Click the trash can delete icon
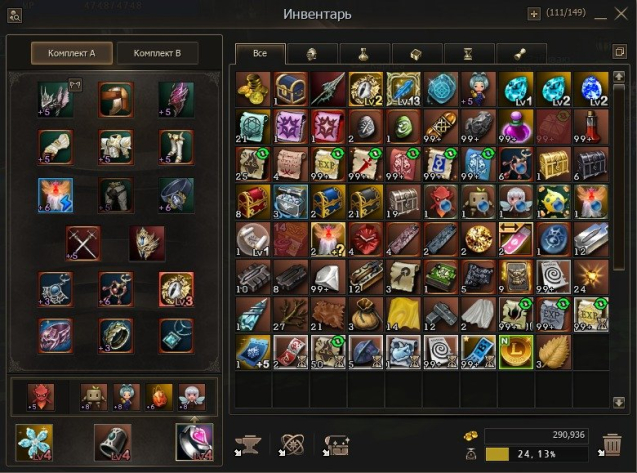 pos(611,445)
